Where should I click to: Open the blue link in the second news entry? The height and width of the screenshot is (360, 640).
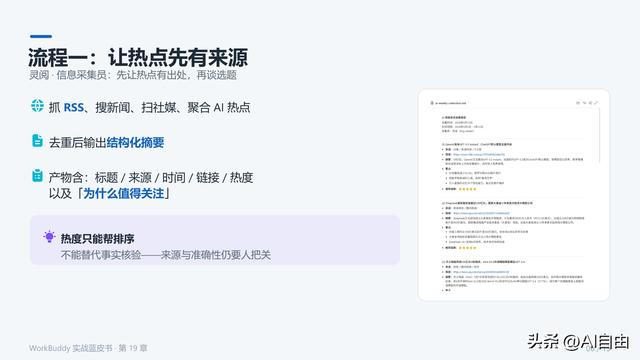point(481,213)
